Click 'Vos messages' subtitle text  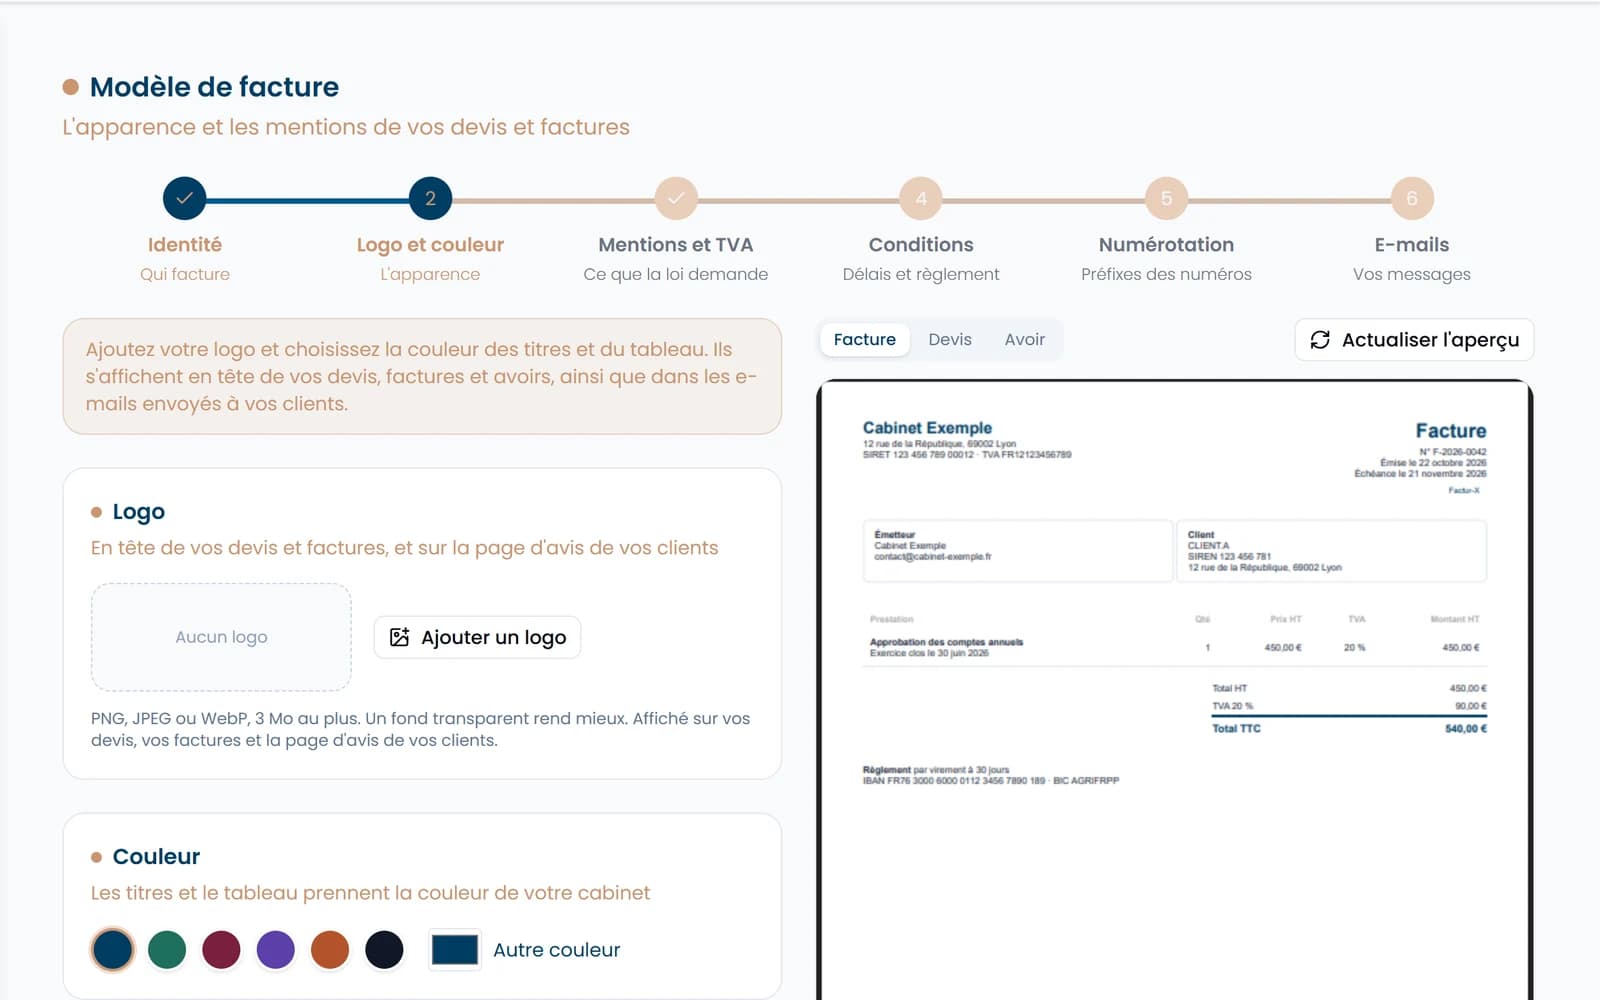point(1412,274)
